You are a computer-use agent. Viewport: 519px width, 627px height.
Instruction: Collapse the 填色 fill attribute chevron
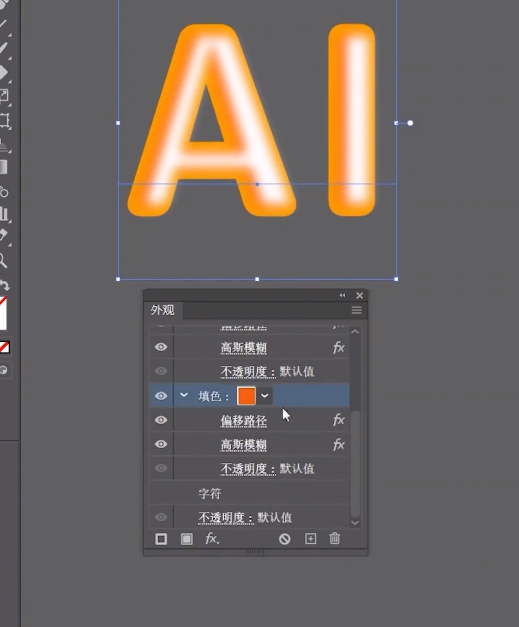[x=184, y=395]
